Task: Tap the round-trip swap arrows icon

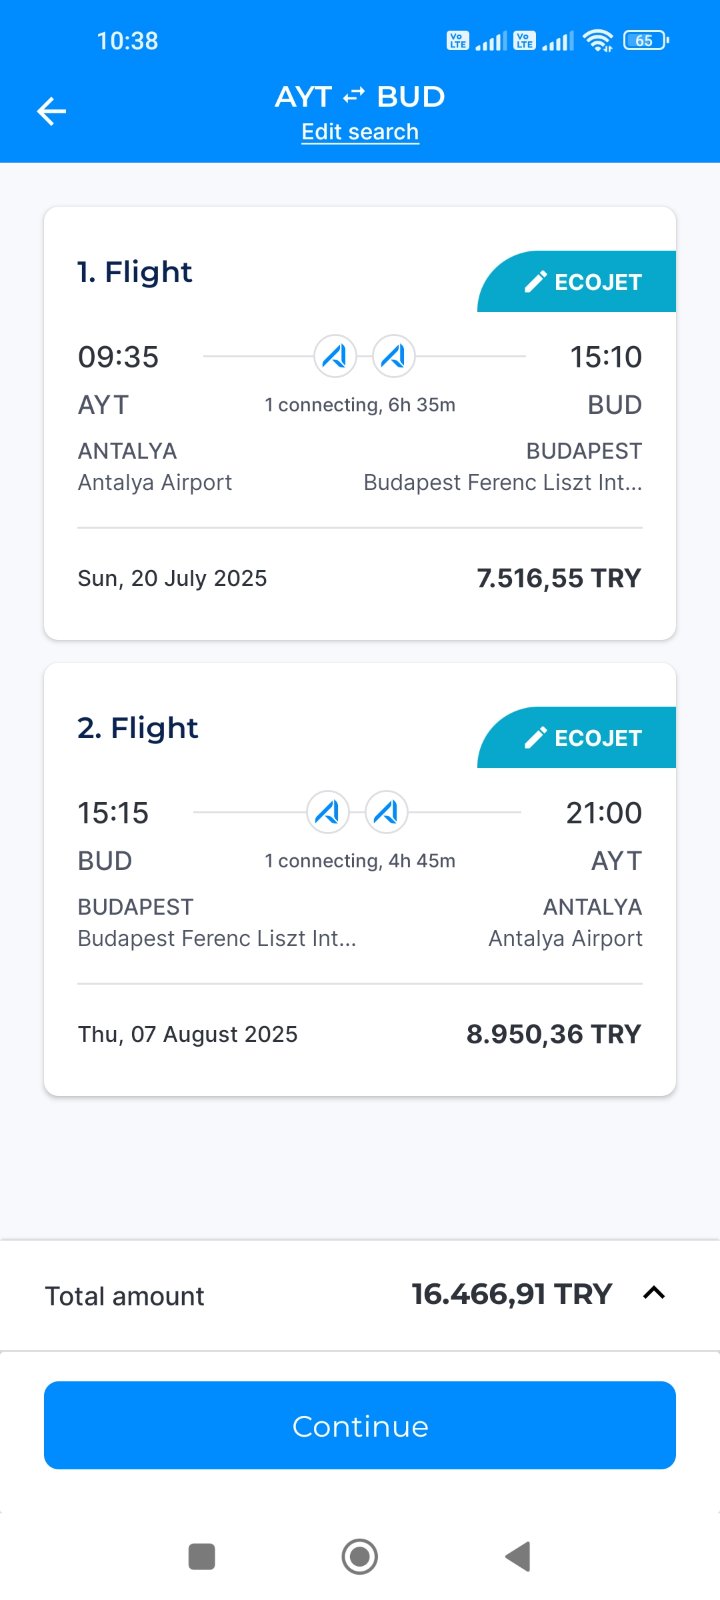Action: (x=354, y=96)
